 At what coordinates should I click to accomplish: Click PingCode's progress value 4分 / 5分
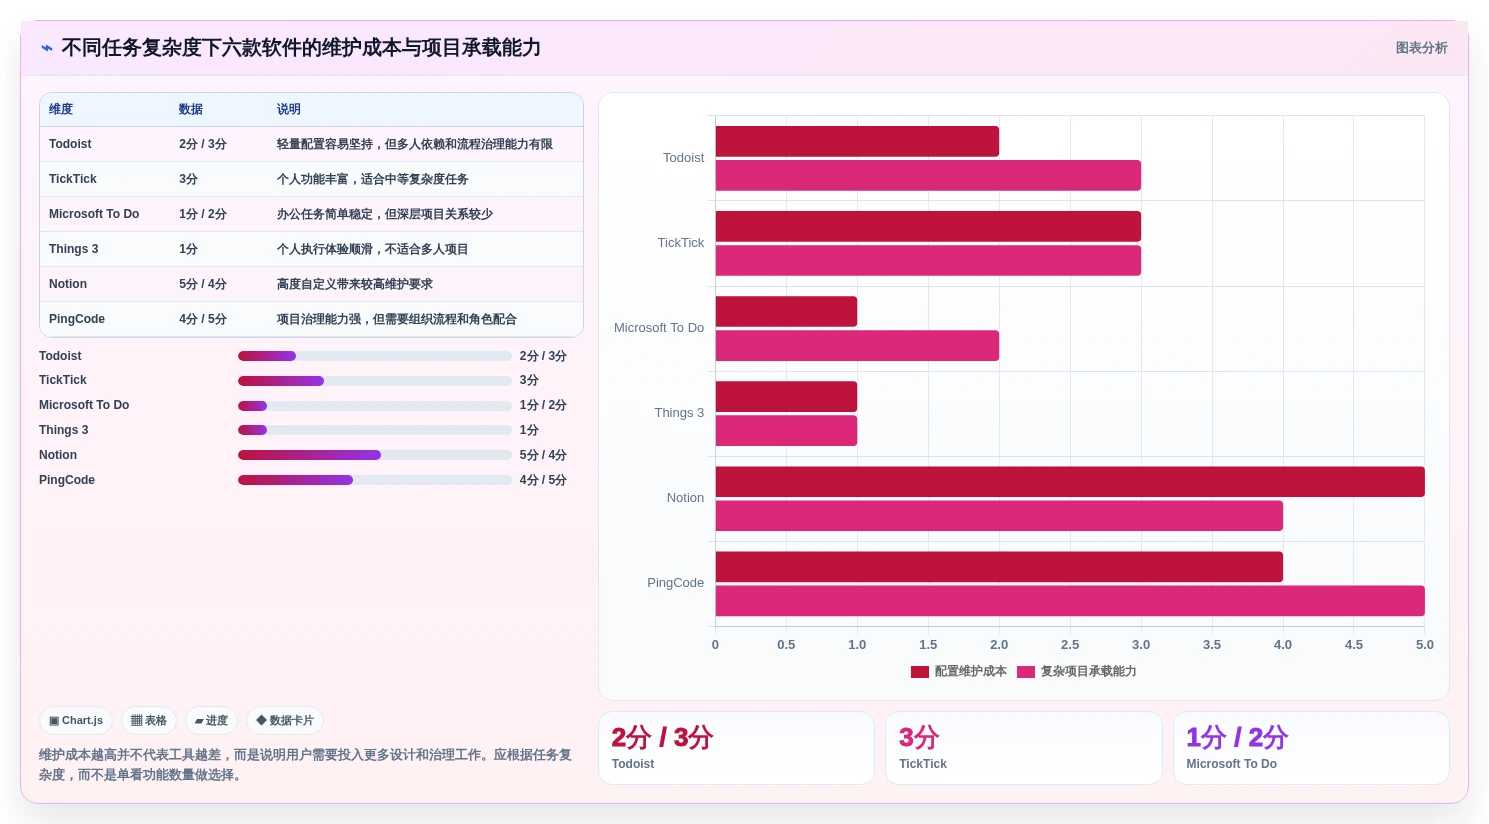click(543, 480)
